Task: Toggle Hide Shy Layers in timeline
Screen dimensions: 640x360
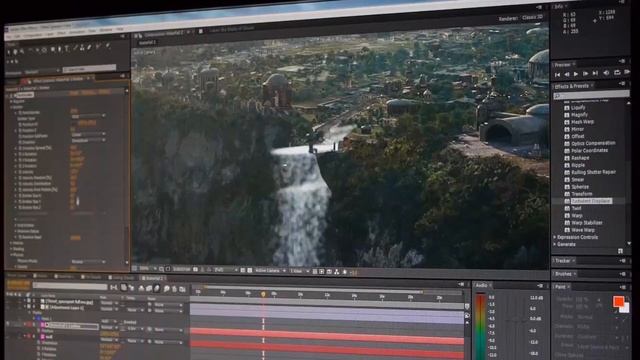Action: pos(141,288)
